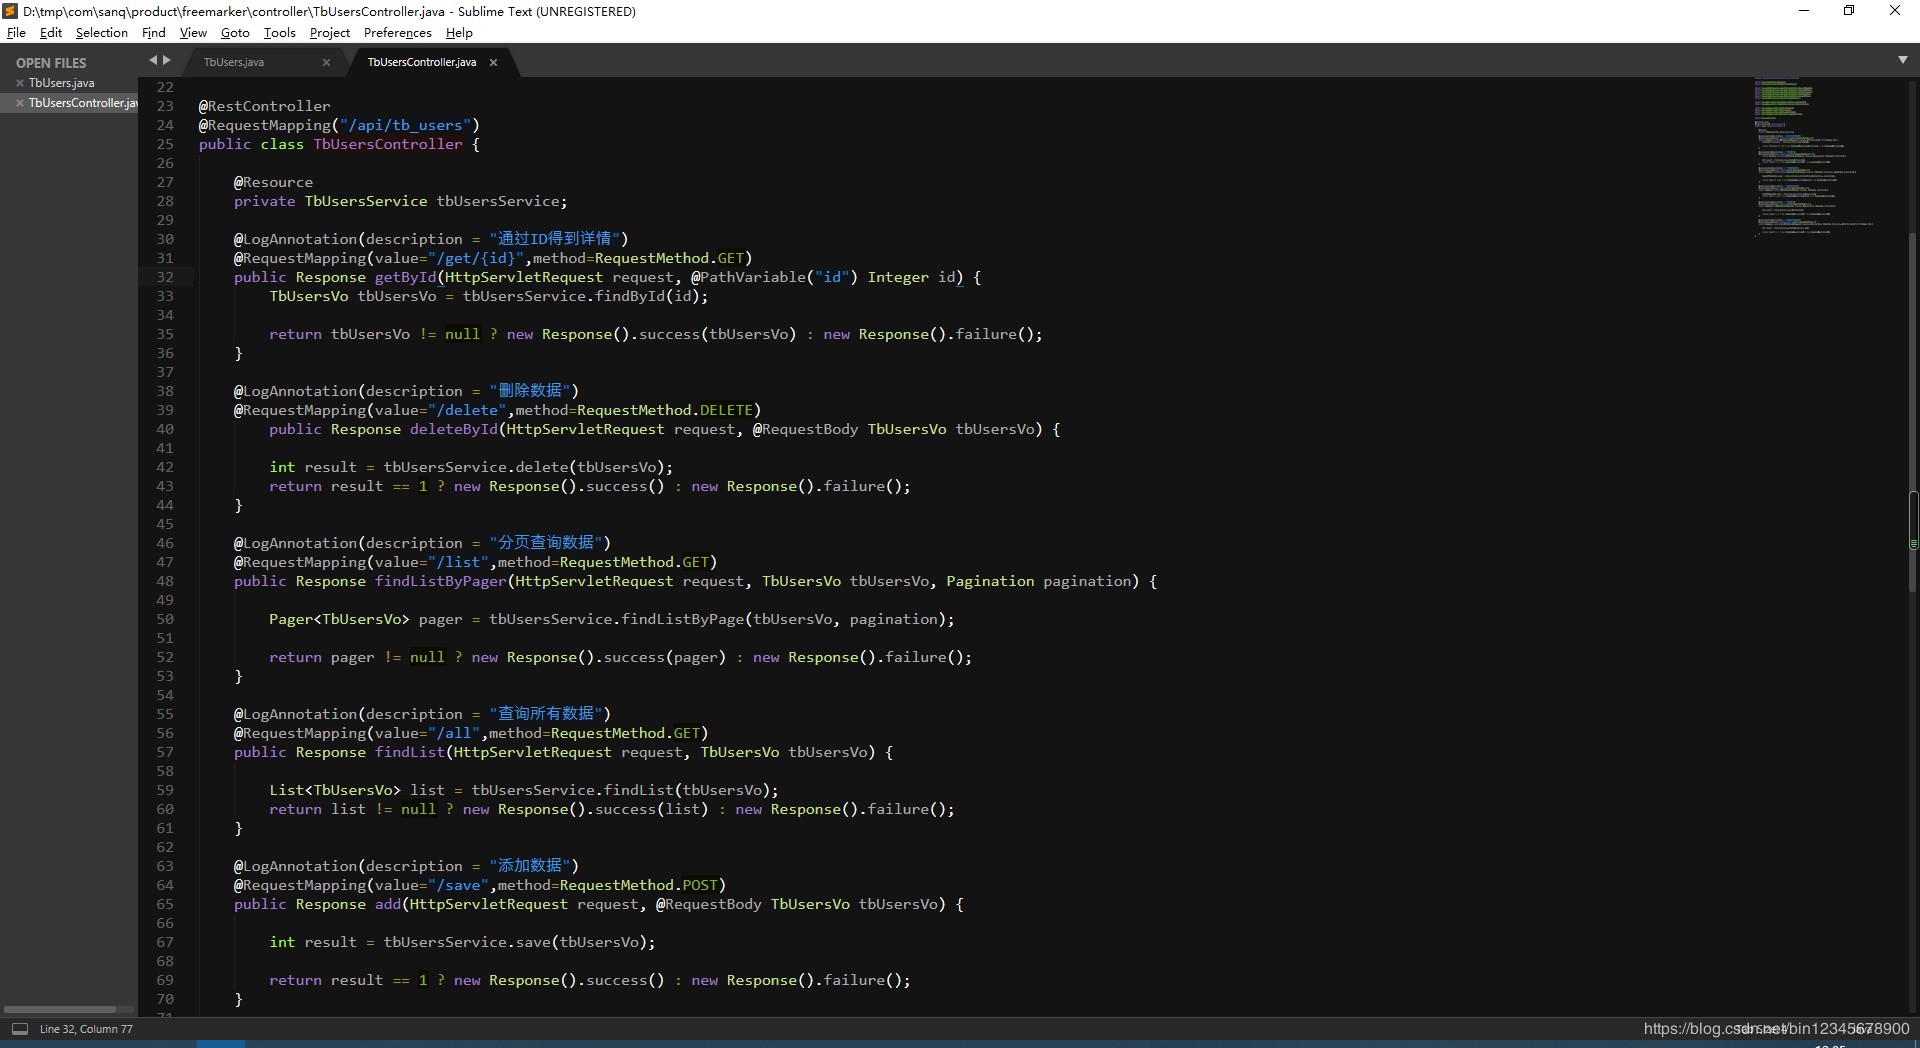Click the sidebar's horizontal scrollbar

[60, 1009]
